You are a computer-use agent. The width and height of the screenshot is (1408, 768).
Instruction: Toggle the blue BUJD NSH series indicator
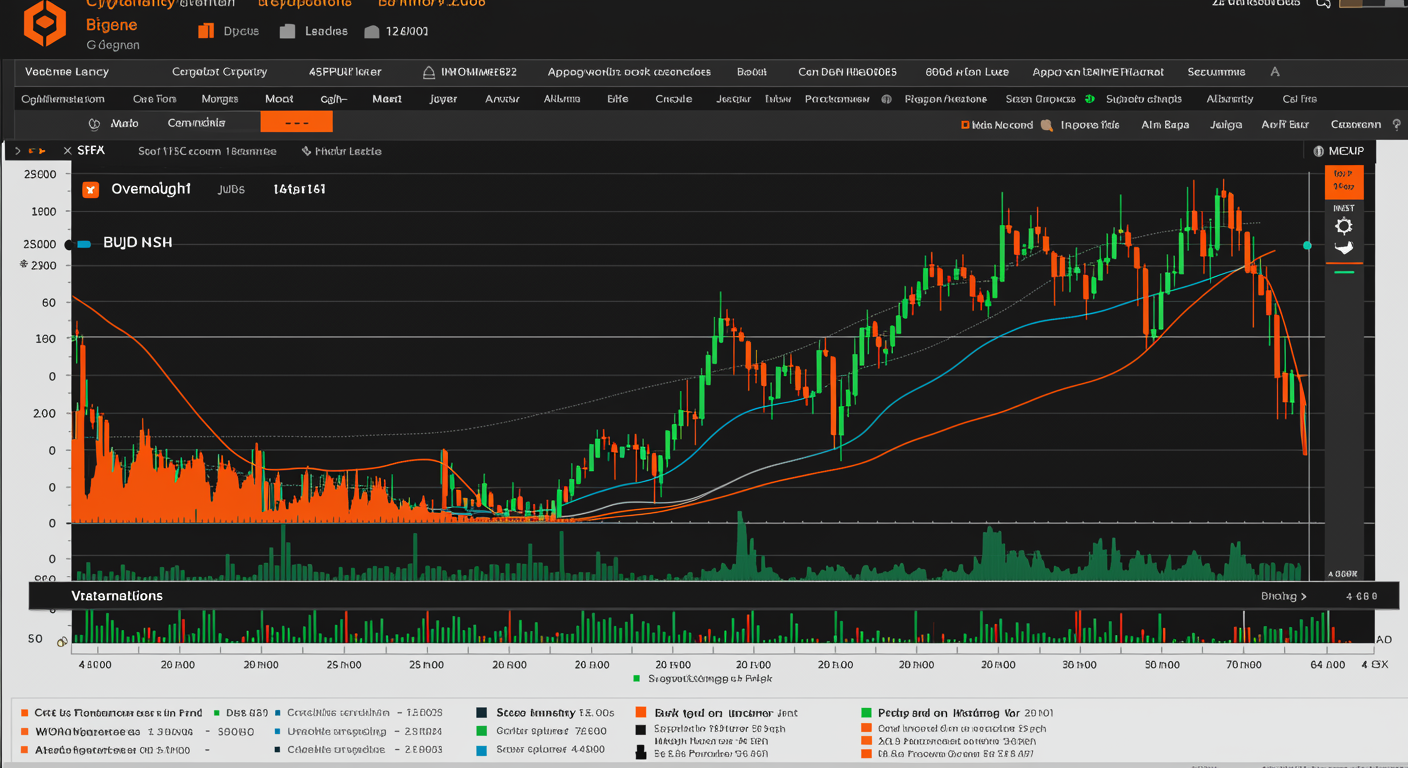[84, 243]
